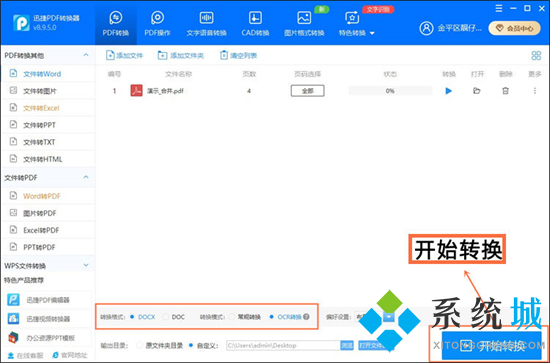
Task: Click the 页码选择 column header
Action: pos(307,74)
